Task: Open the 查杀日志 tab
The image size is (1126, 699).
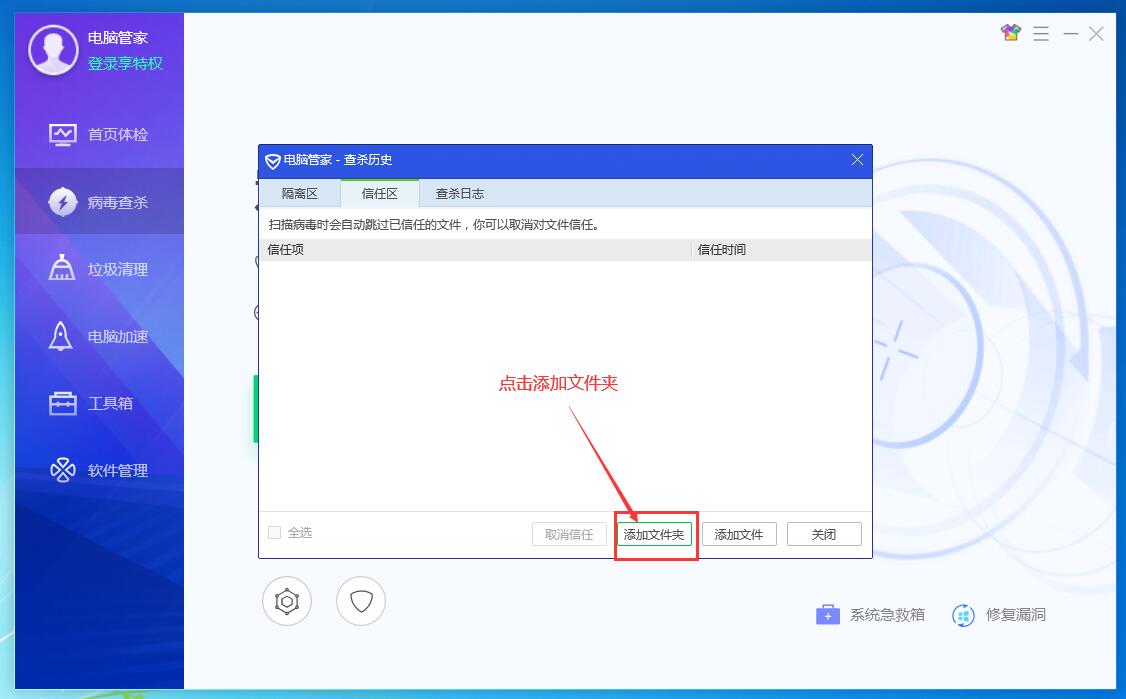Action: pyautogui.click(x=460, y=193)
